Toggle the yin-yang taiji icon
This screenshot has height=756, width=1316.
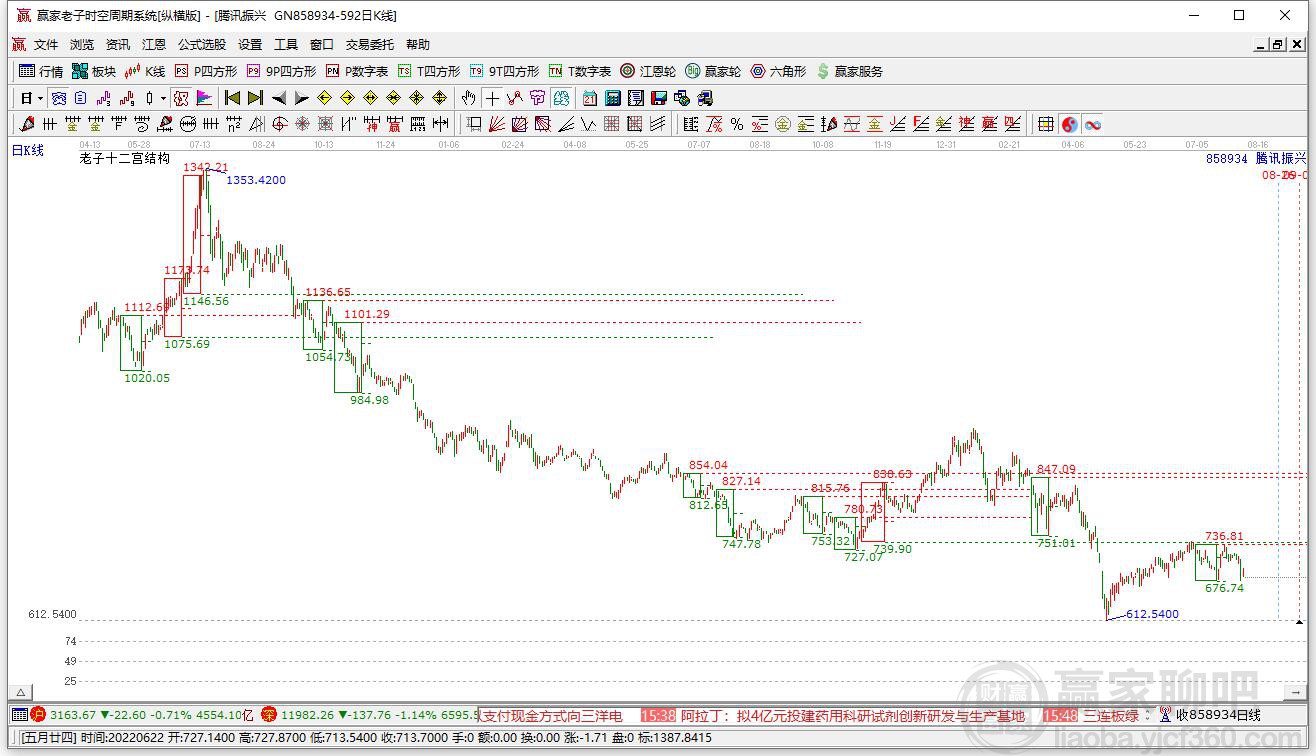click(1070, 124)
